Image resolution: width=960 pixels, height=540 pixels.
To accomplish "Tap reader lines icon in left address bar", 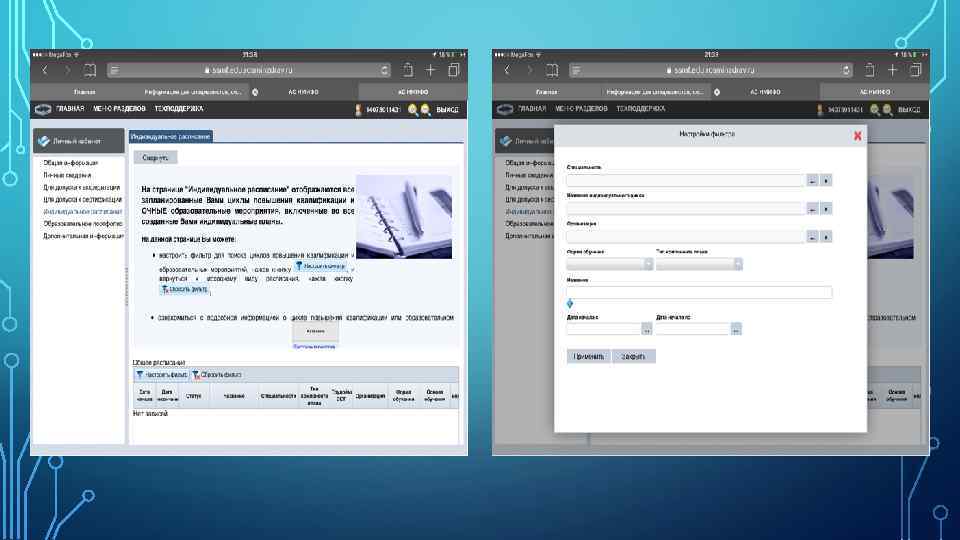I will pos(114,70).
